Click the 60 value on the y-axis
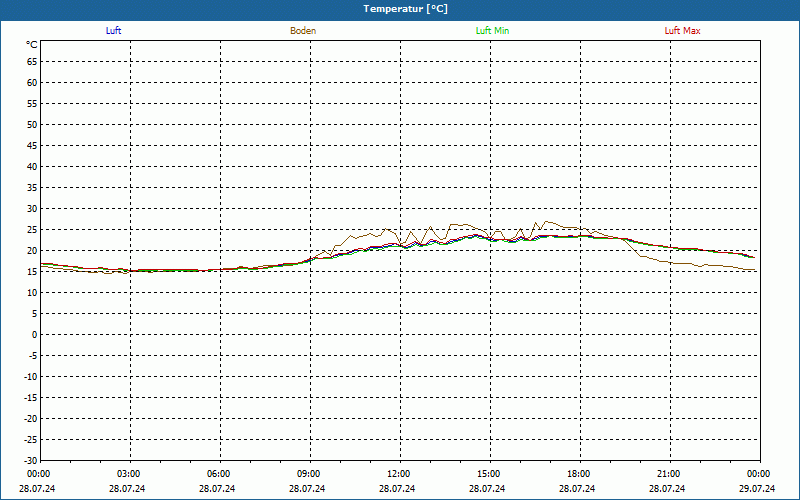Image resolution: width=800 pixels, height=500 pixels. 32,83
